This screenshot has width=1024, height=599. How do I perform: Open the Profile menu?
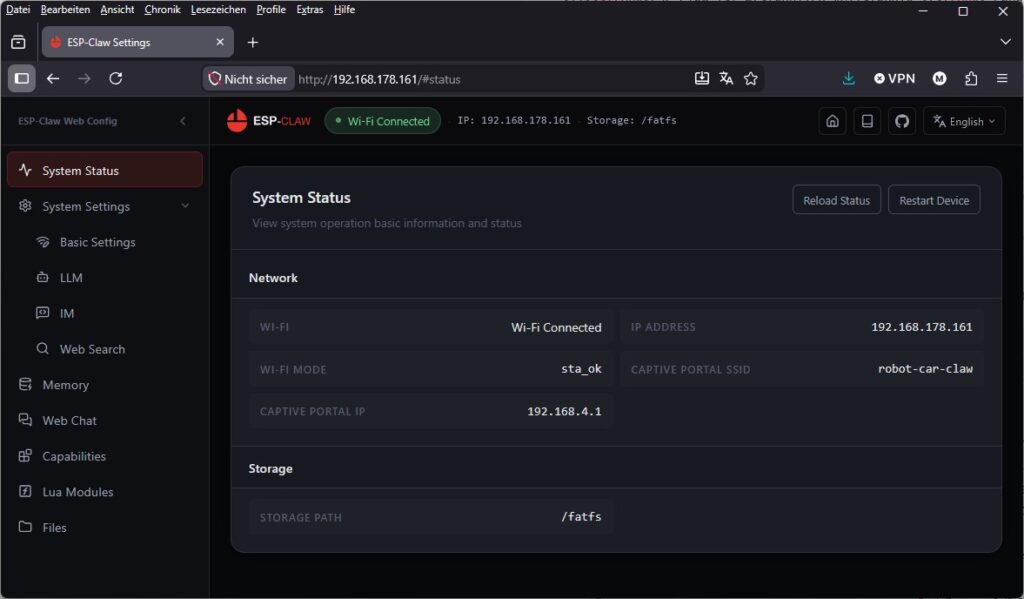271,9
